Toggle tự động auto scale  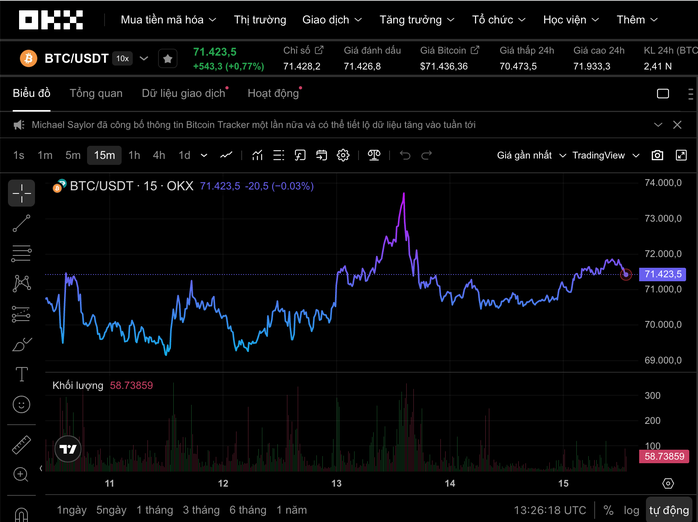point(669,510)
